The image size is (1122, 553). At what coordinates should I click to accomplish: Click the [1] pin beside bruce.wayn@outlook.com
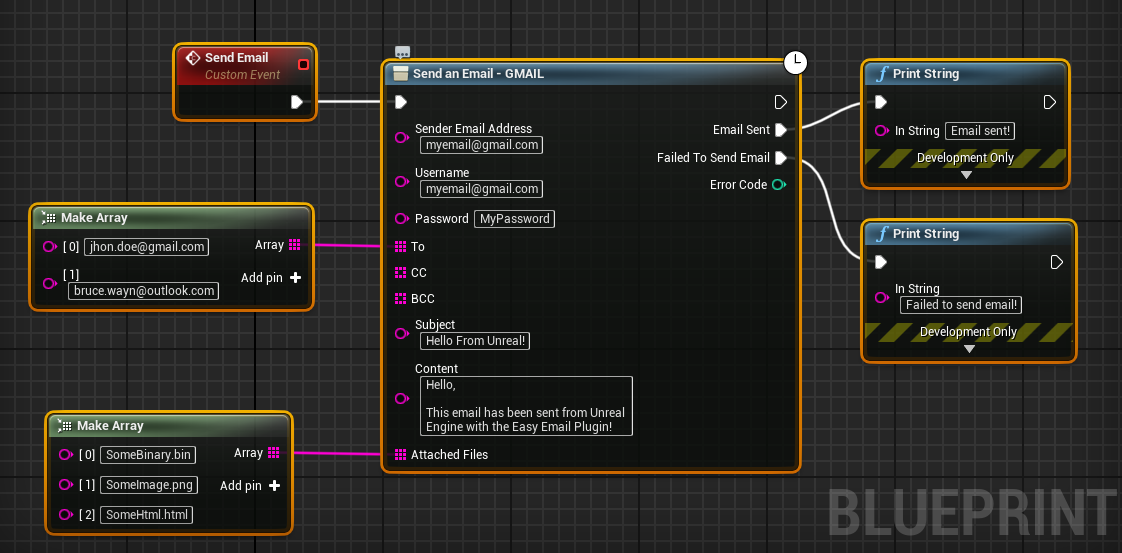tap(49, 283)
